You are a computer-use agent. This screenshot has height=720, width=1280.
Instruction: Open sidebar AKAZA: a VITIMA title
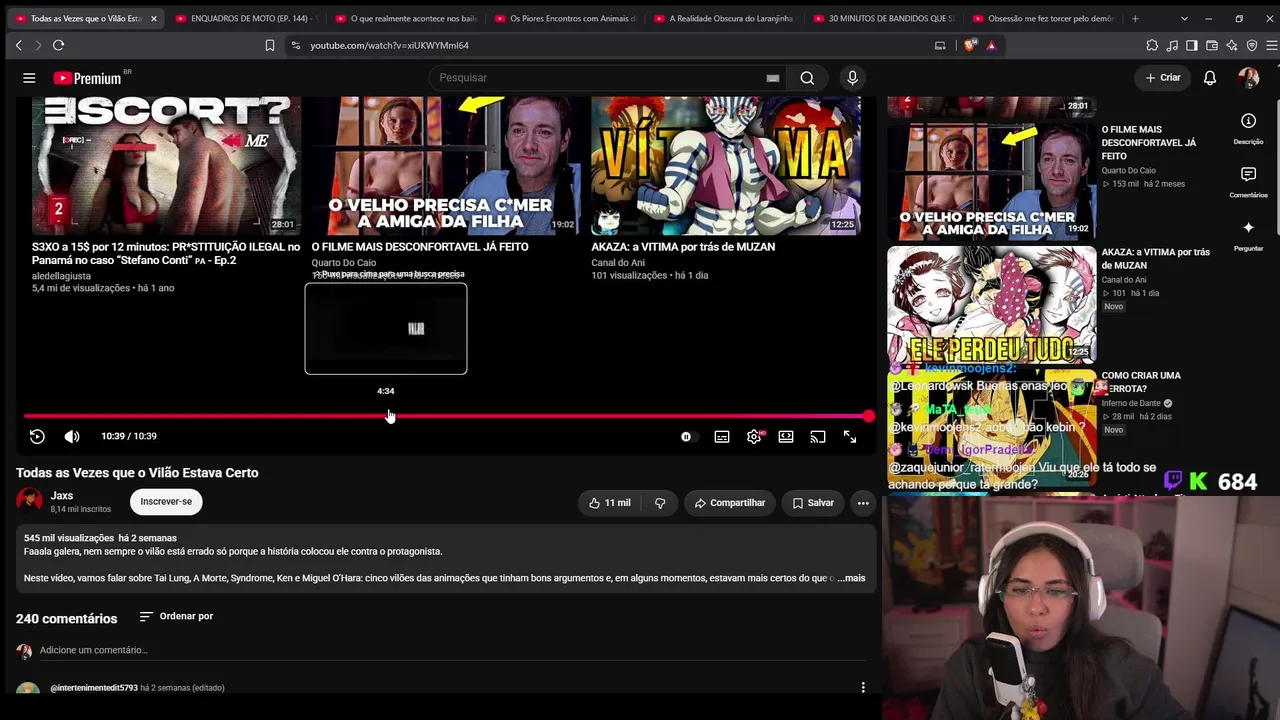[x=1156, y=258]
